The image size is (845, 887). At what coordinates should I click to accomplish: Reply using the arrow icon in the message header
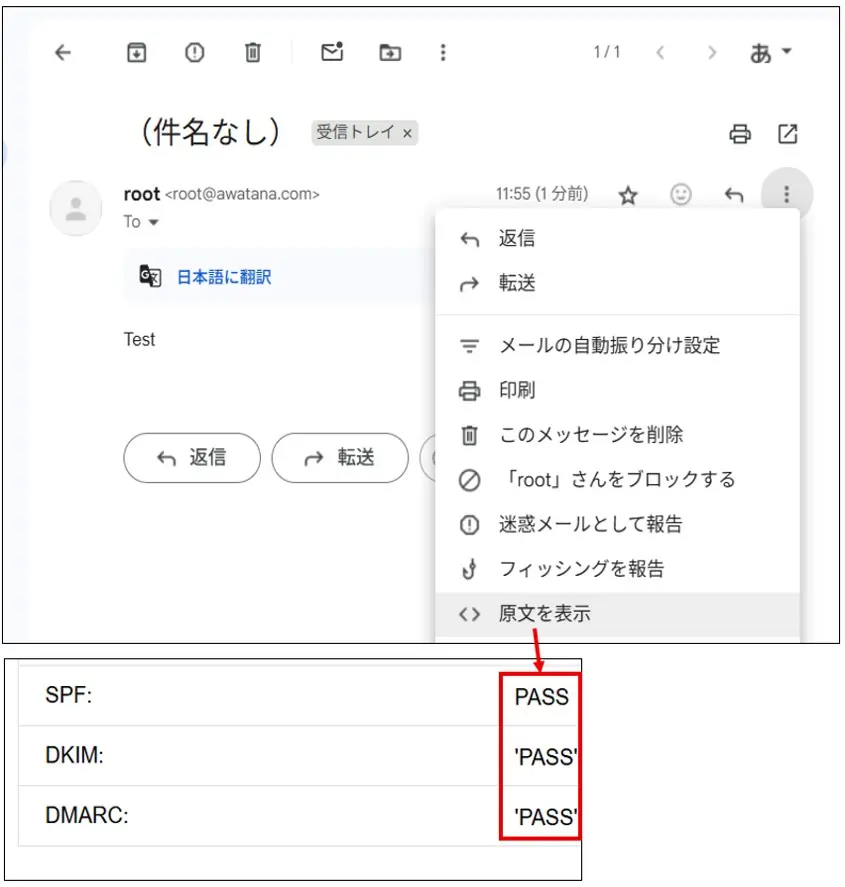(734, 195)
